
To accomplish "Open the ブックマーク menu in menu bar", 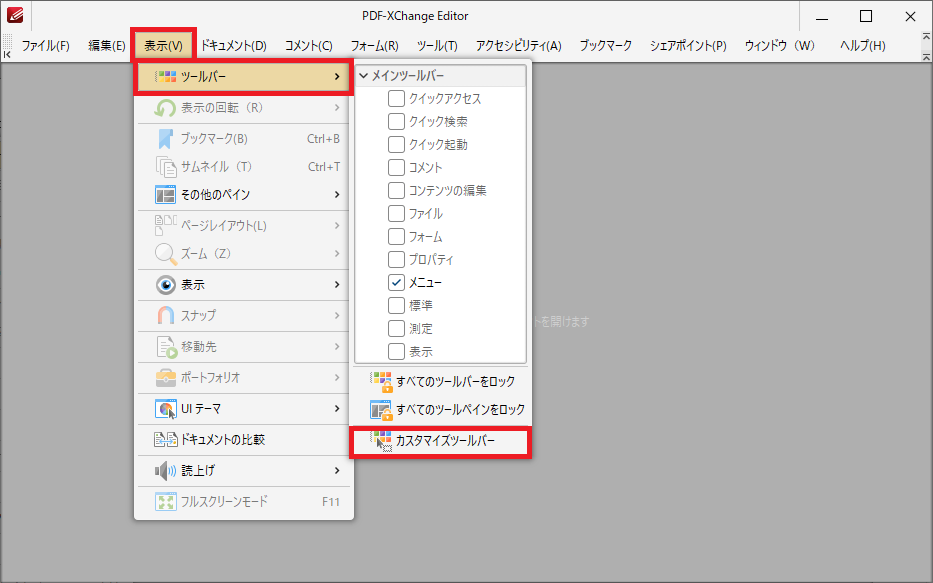I will tap(606, 46).
